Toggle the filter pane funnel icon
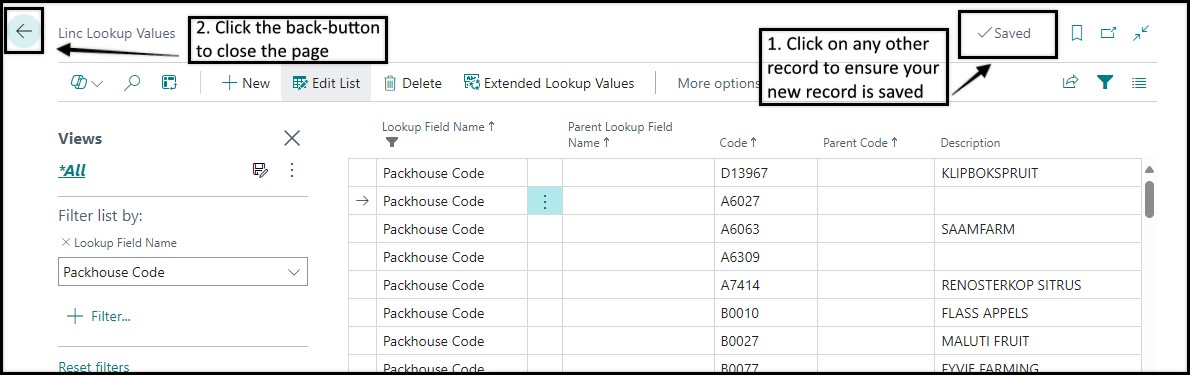The image size is (1190, 375). tap(1105, 82)
